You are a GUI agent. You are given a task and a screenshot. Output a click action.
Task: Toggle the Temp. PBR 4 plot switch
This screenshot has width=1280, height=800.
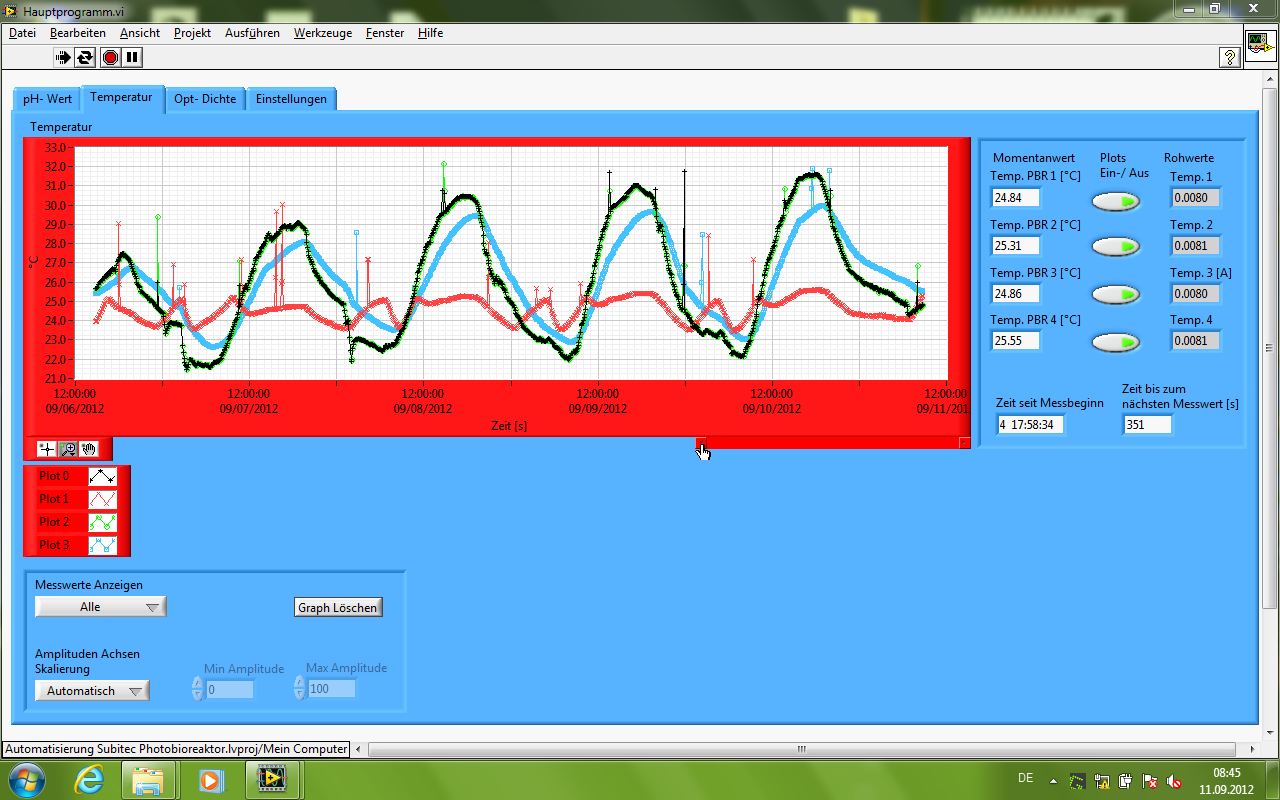tap(1115, 343)
